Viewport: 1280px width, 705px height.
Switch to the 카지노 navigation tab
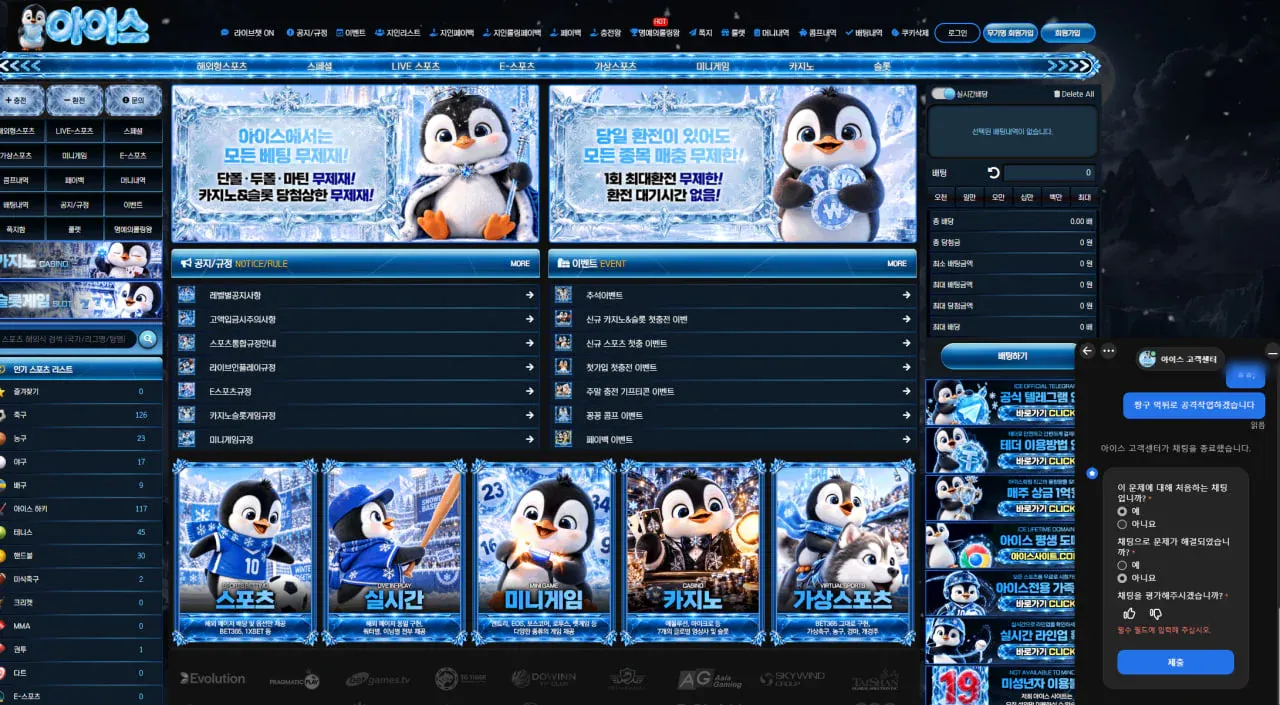tap(801, 66)
